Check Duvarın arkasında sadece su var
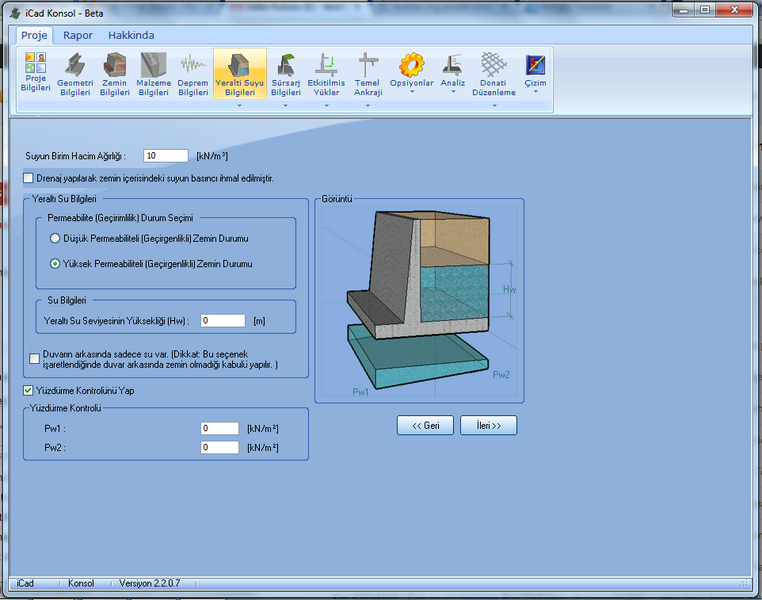This screenshot has width=762, height=600. 34,359
